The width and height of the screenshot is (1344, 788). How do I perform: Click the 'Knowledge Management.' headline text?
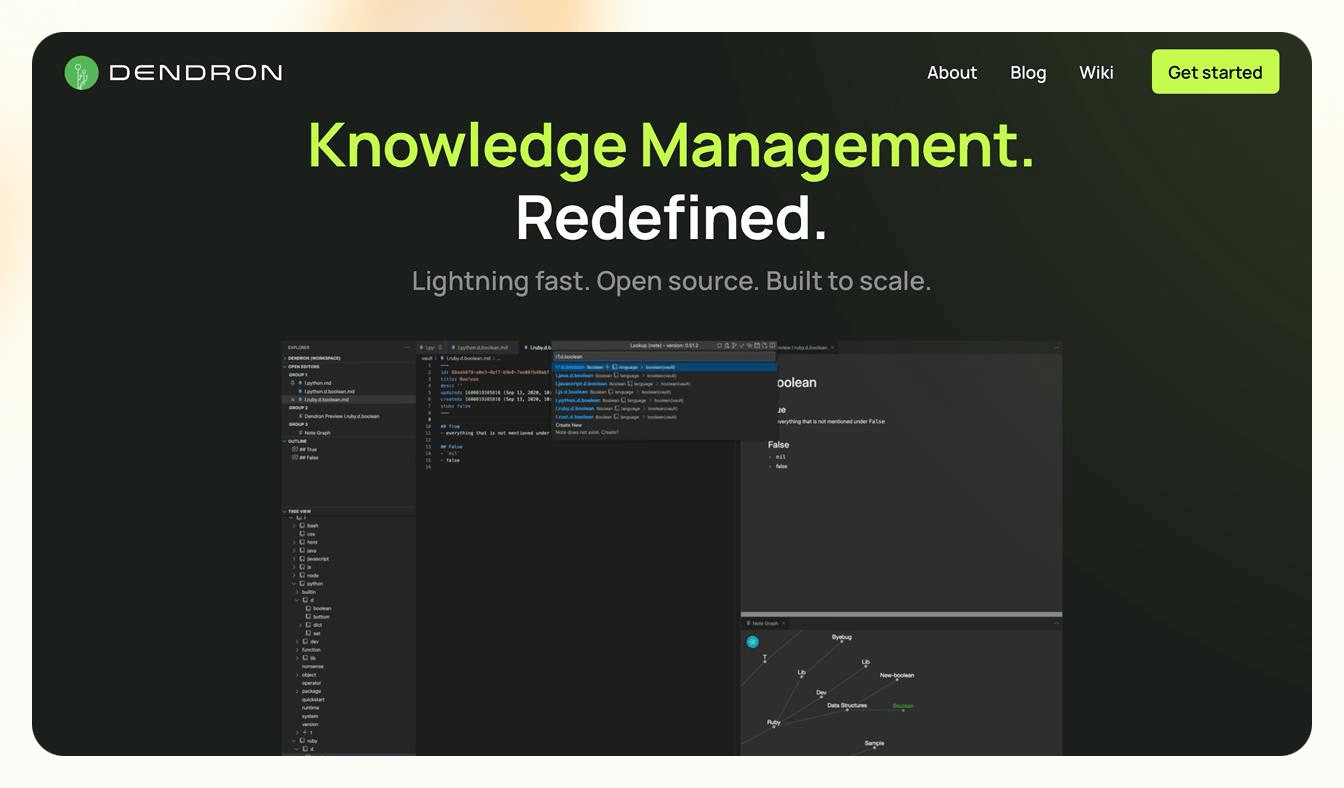671,145
